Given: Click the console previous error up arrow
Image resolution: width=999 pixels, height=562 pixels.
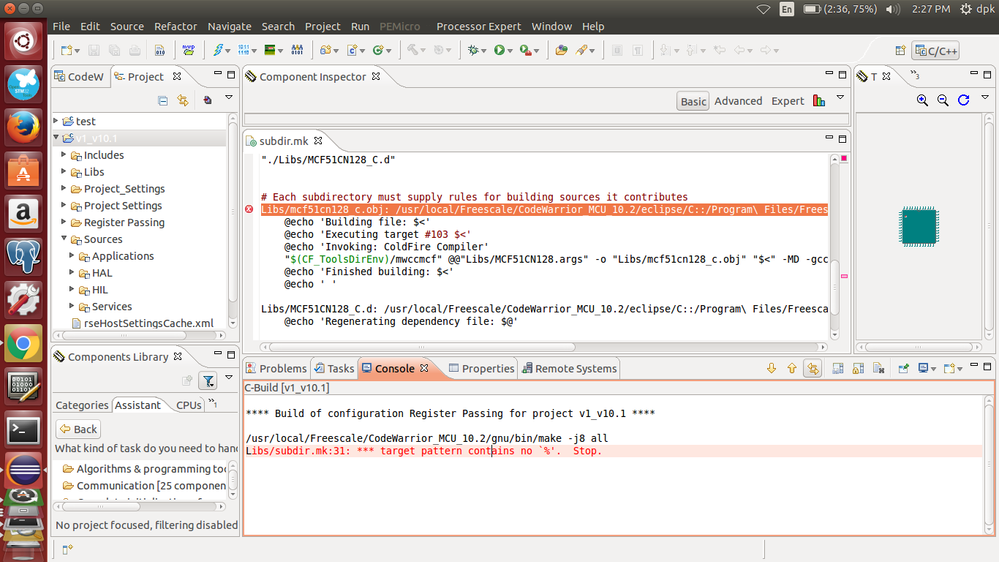Looking at the screenshot, I should point(792,368).
